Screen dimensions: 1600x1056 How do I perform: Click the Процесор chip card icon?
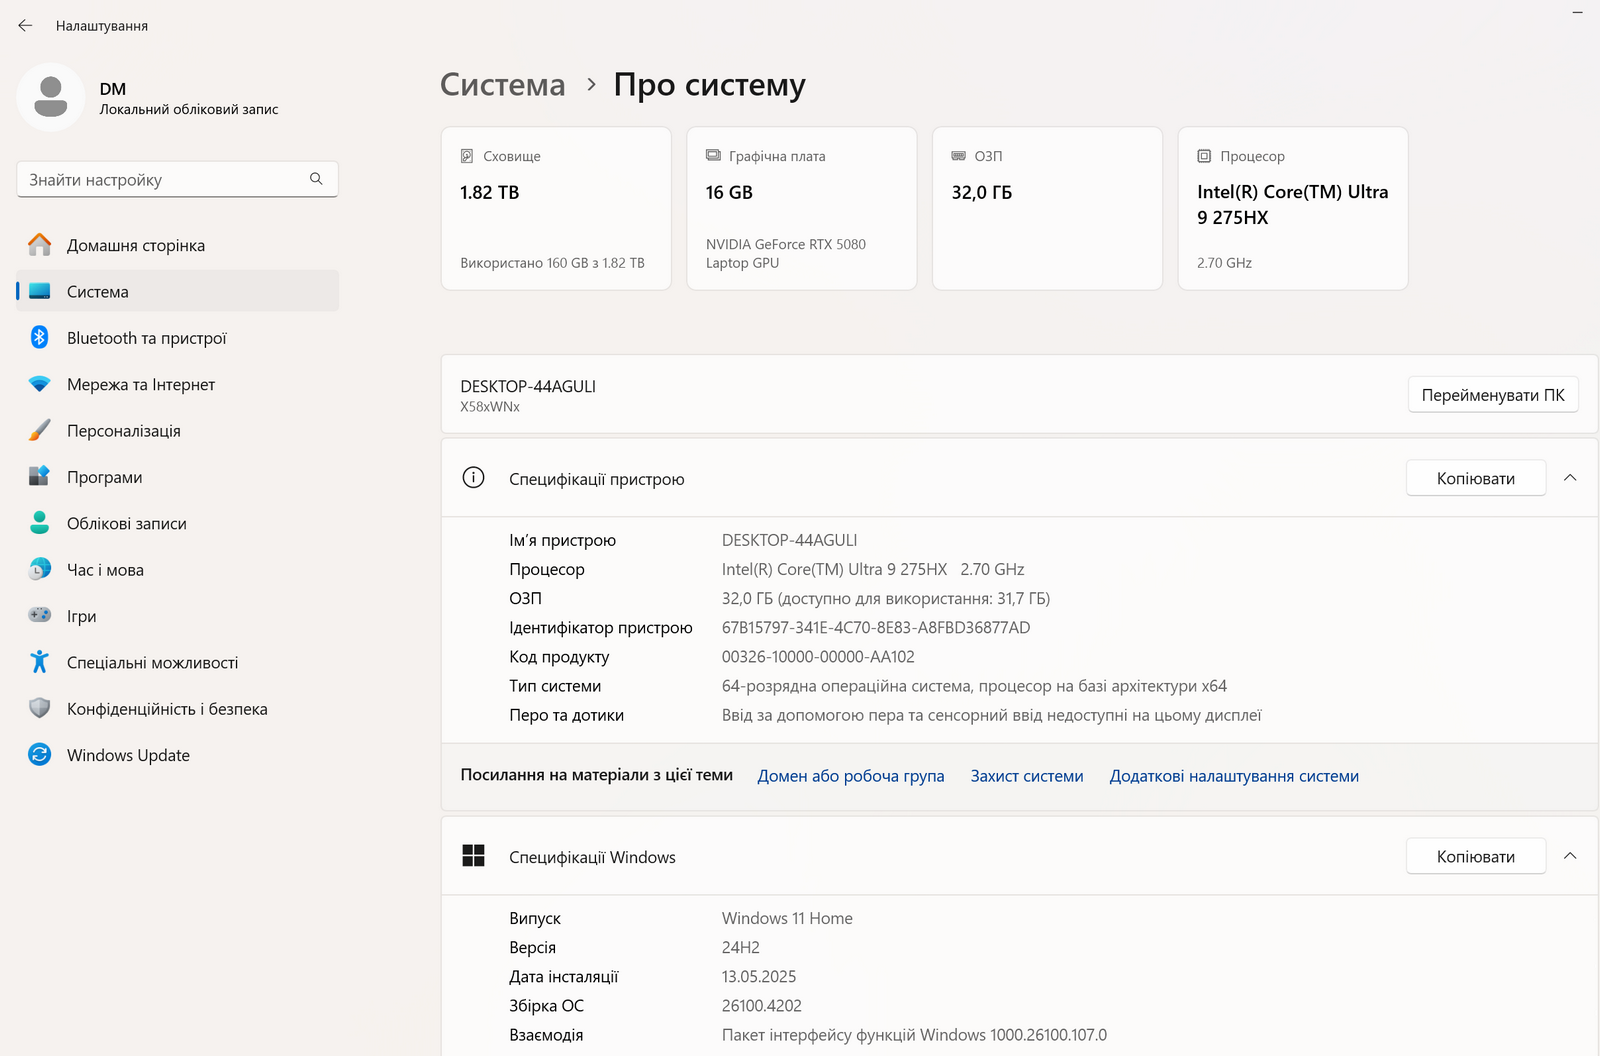(1204, 156)
